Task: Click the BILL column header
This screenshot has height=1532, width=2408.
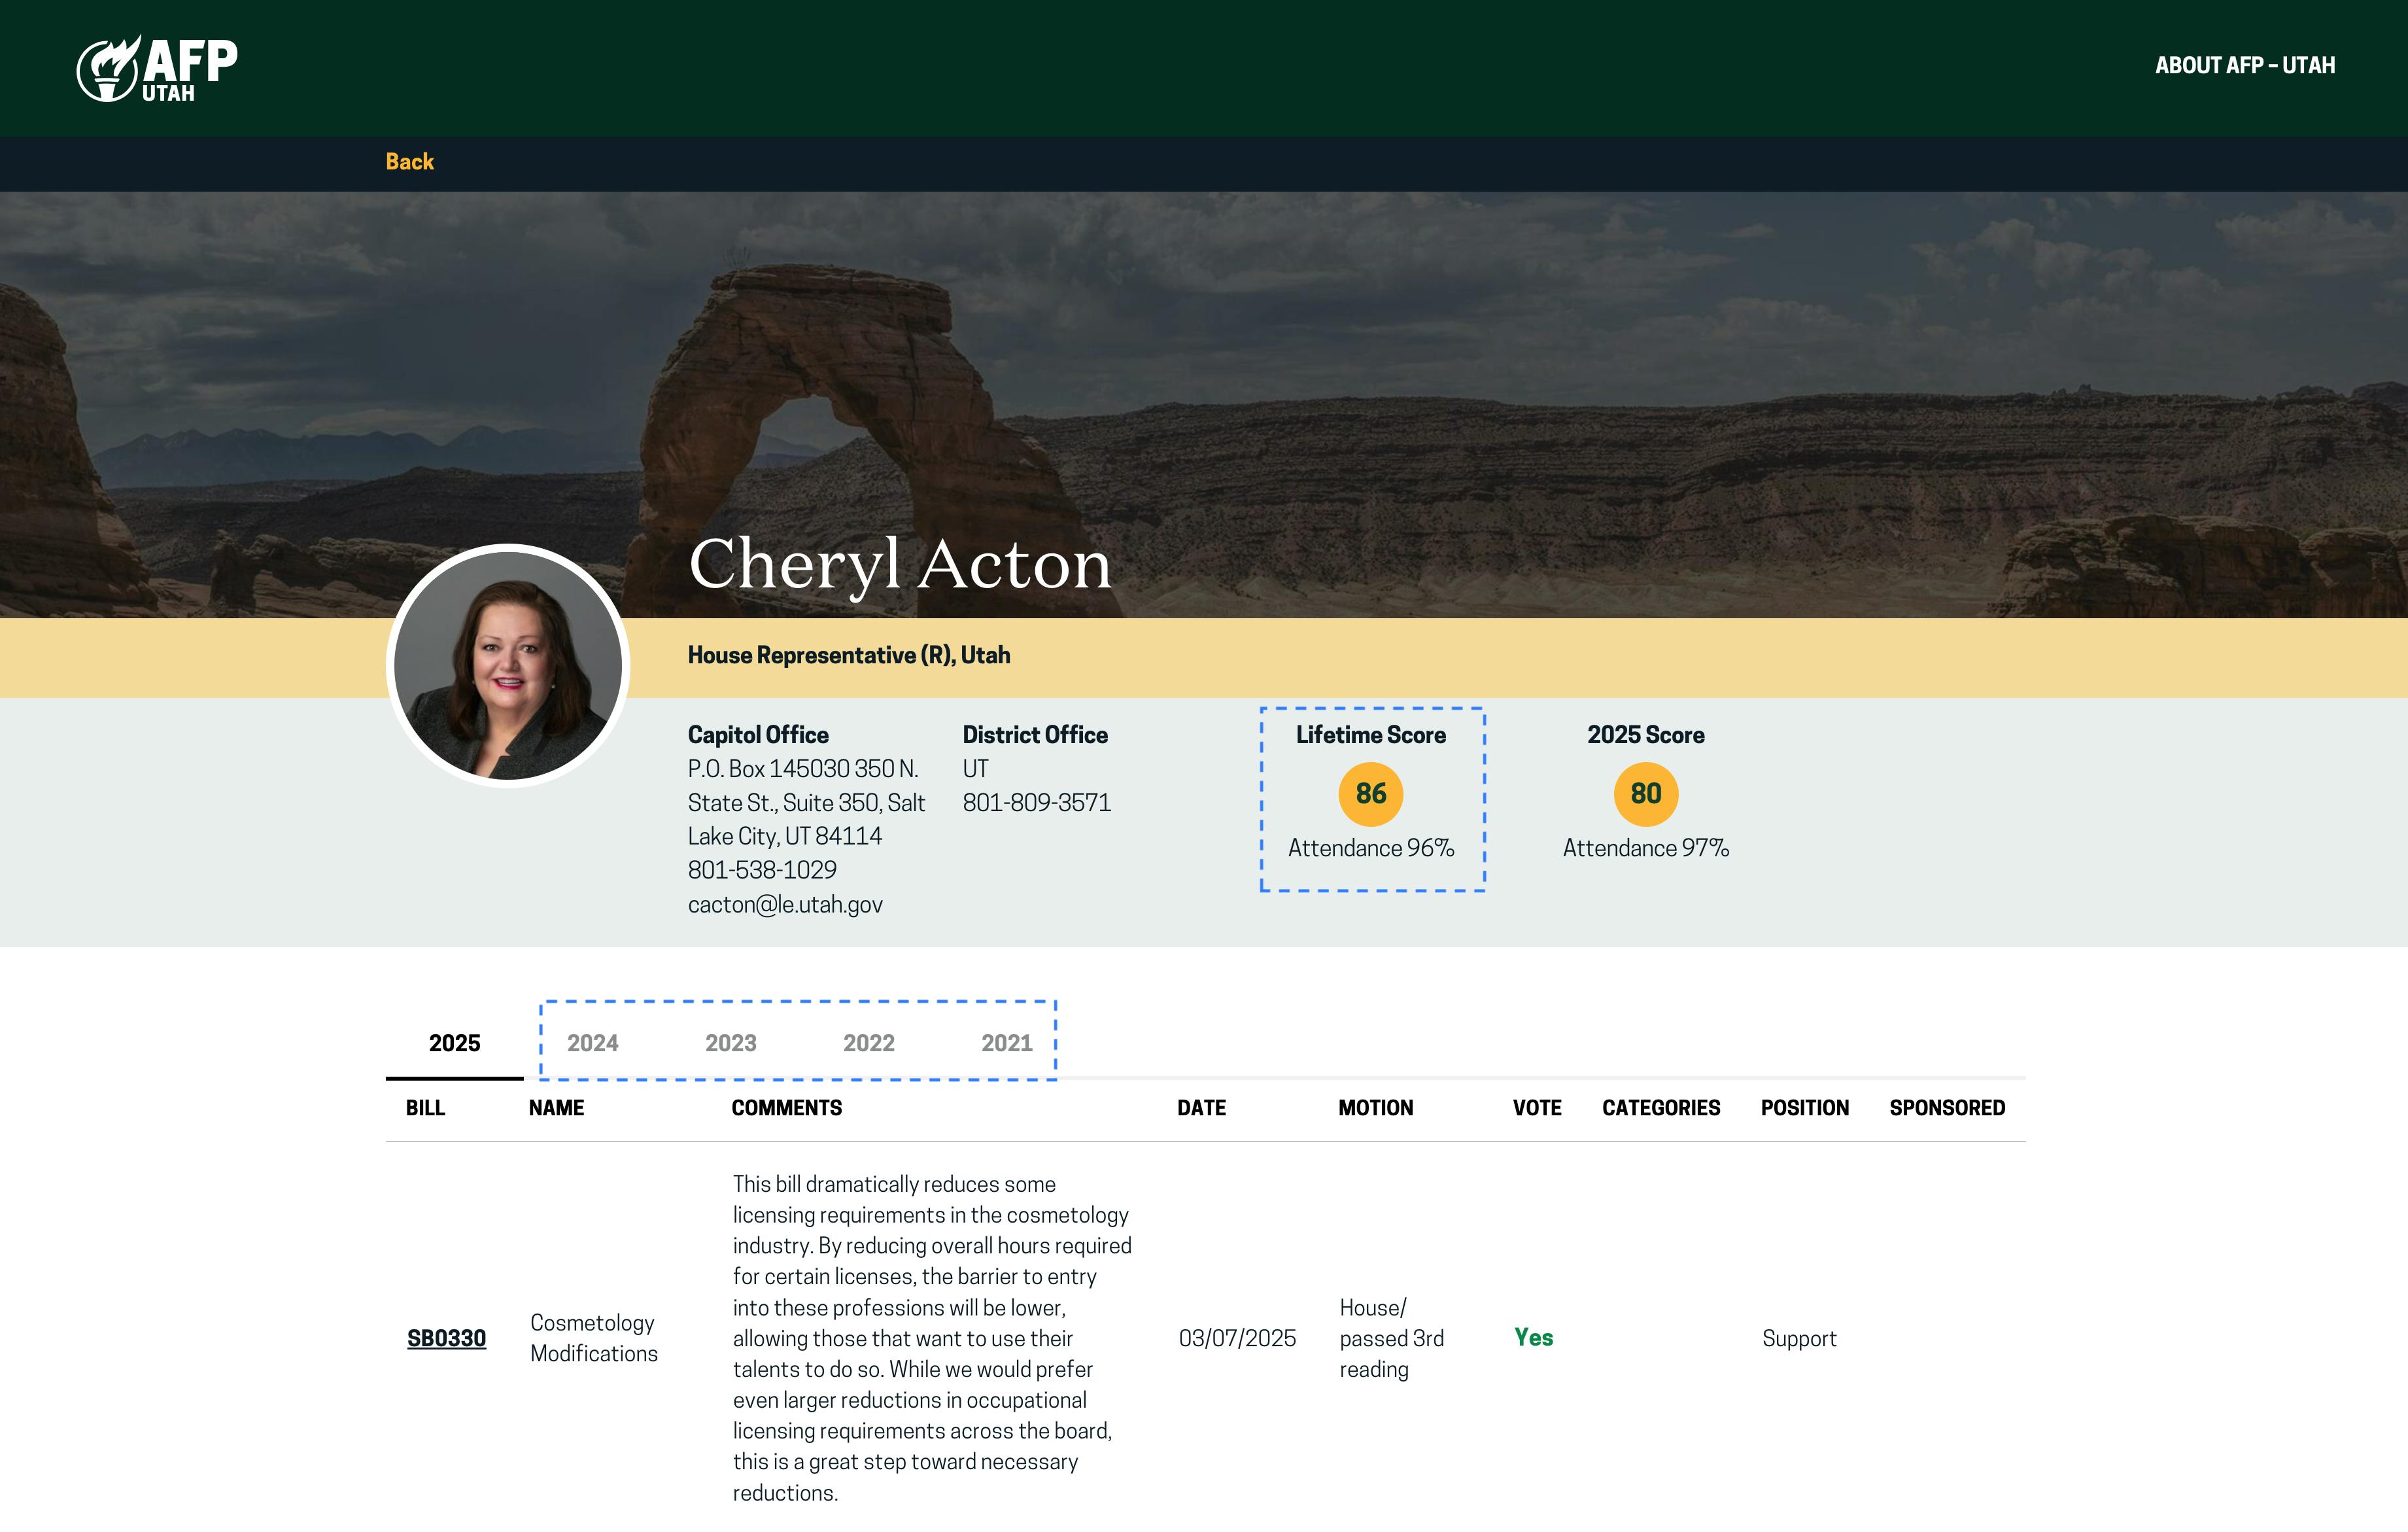Action: click(425, 1108)
